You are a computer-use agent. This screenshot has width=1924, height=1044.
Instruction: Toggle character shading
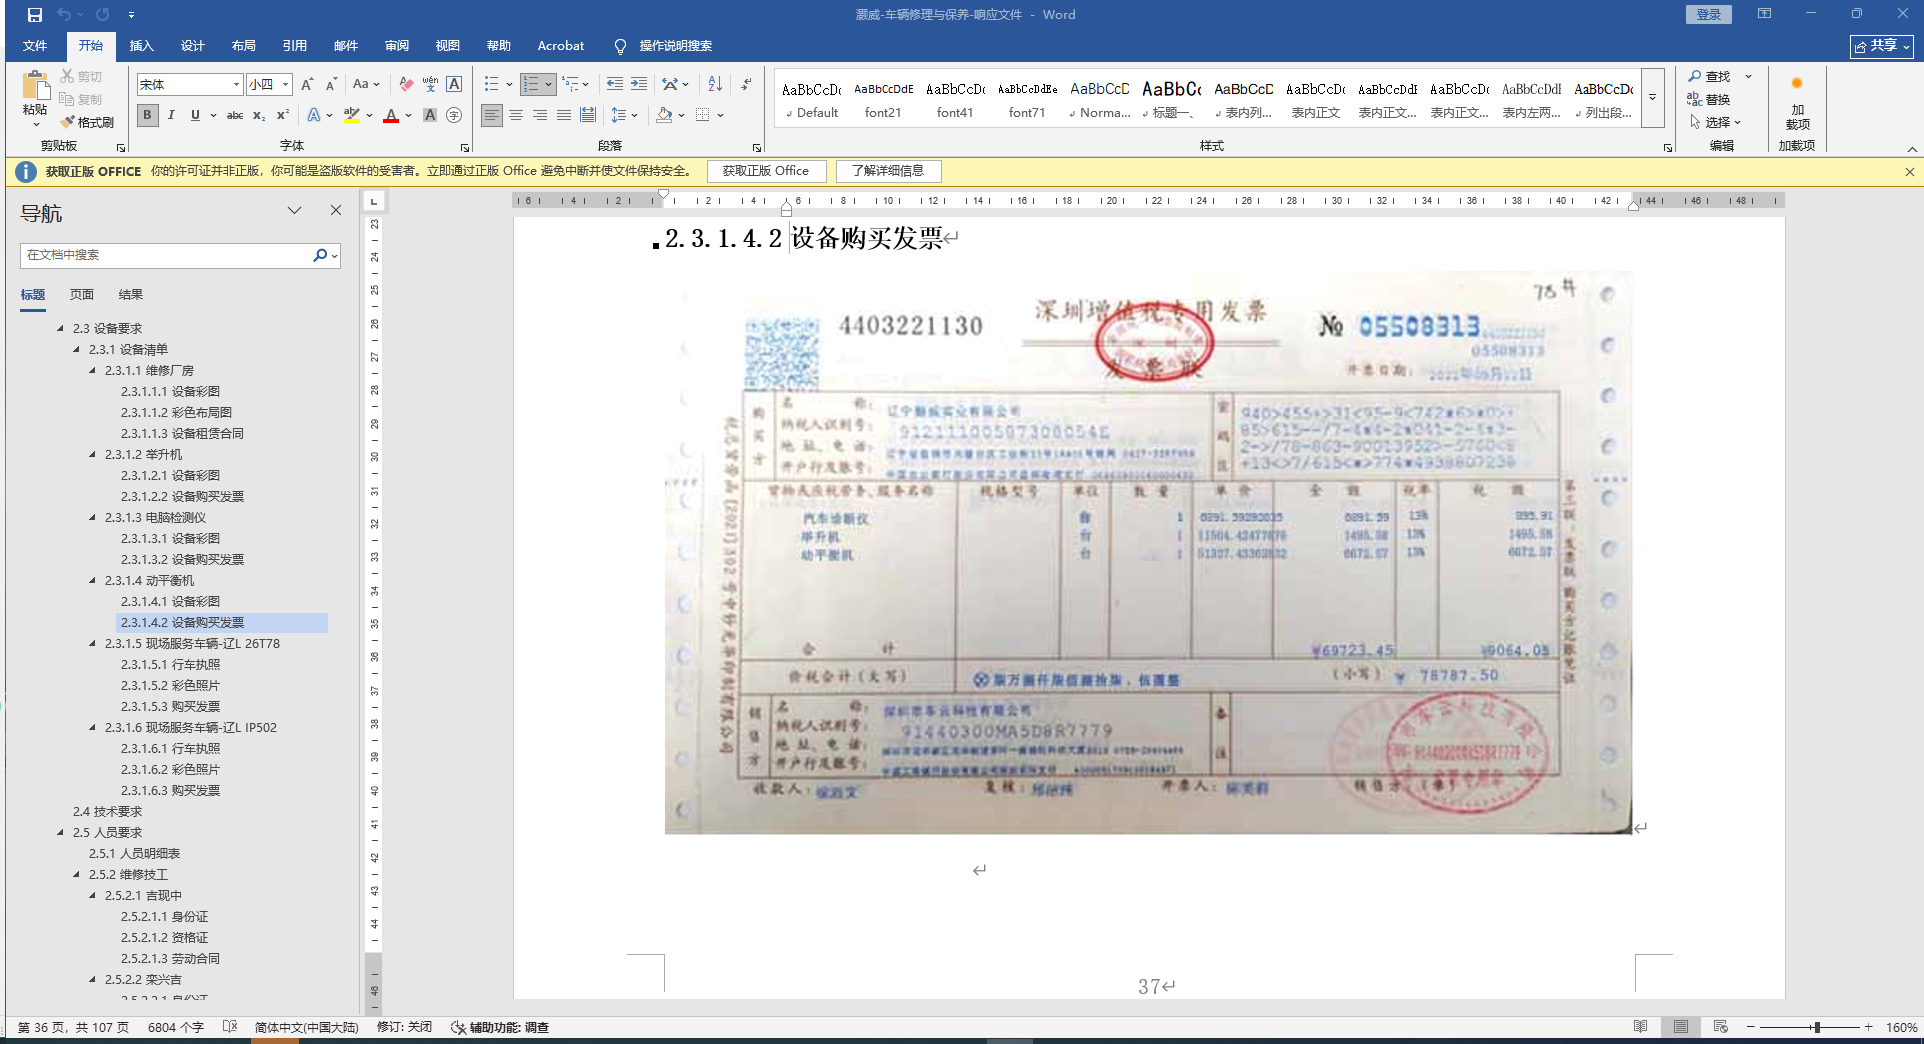[430, 115]
